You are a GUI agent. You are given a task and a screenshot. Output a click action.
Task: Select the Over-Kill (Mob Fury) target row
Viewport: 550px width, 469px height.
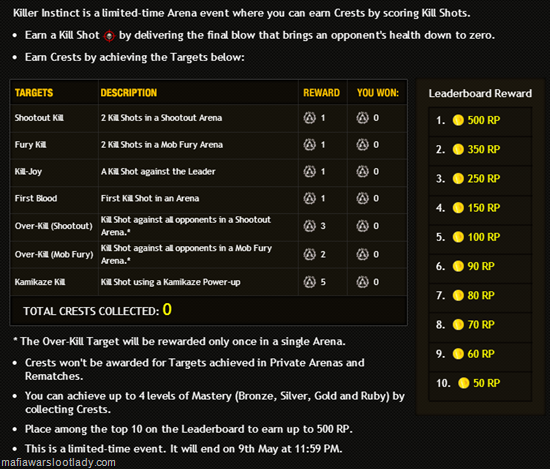[209, 254]
